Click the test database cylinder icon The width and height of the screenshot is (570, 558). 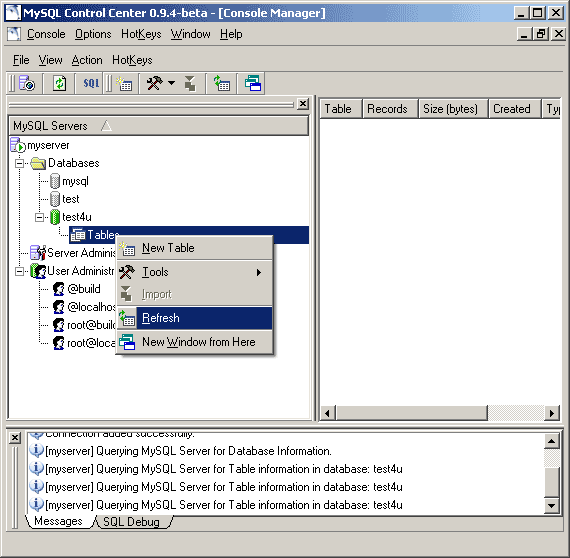click(55, 199)
